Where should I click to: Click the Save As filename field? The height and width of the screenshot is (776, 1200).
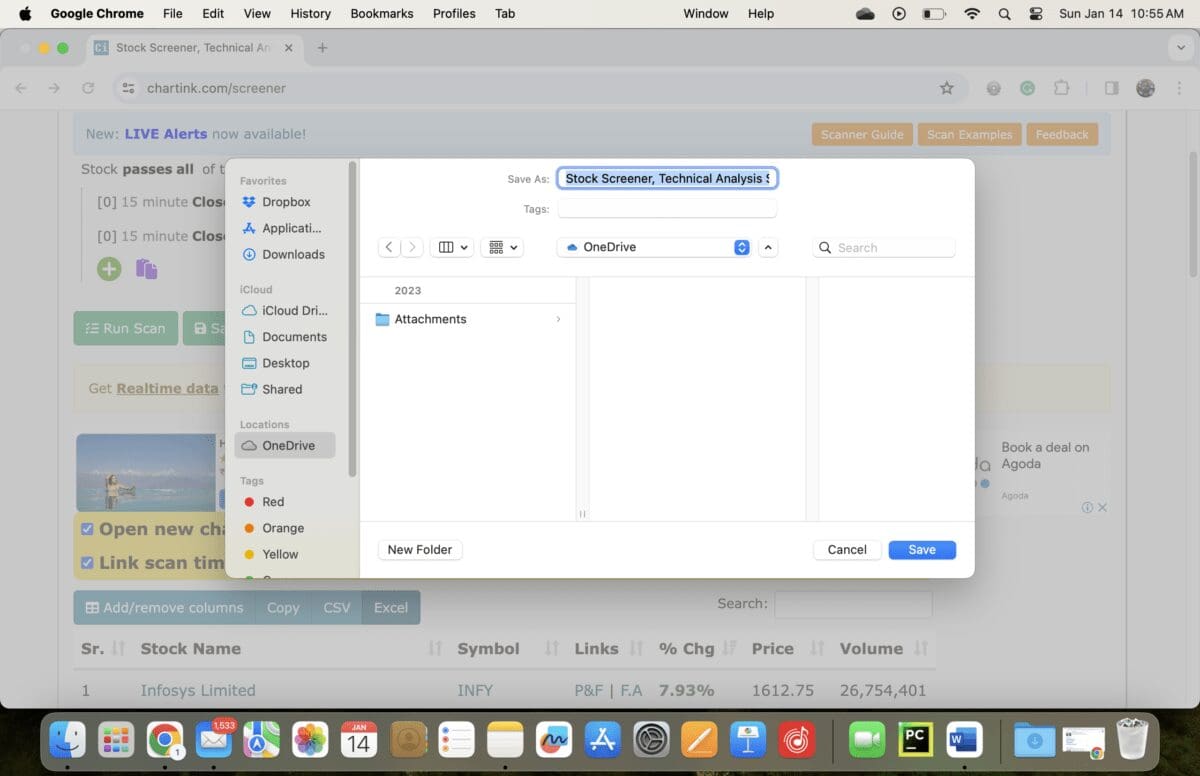(667, 178)
